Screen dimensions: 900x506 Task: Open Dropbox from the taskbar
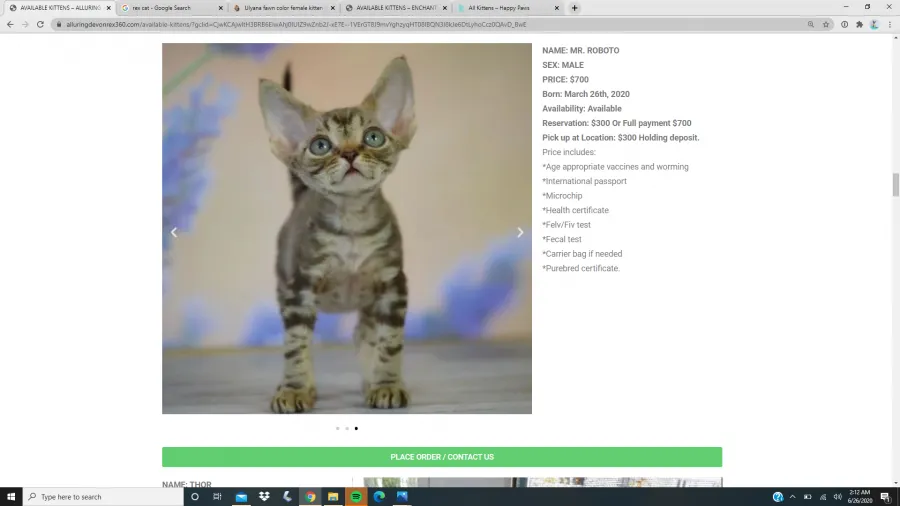click(x=264, y=497)
